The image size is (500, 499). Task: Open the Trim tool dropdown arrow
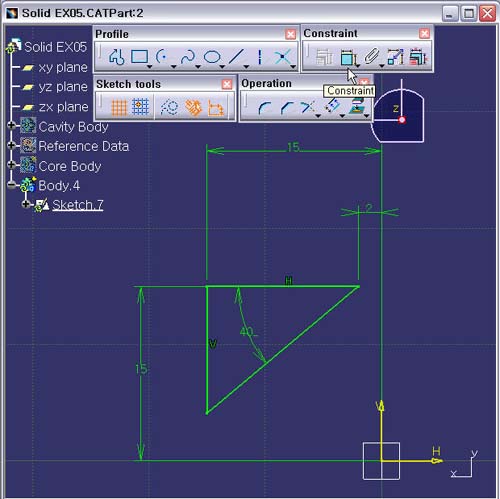(318, 116)
